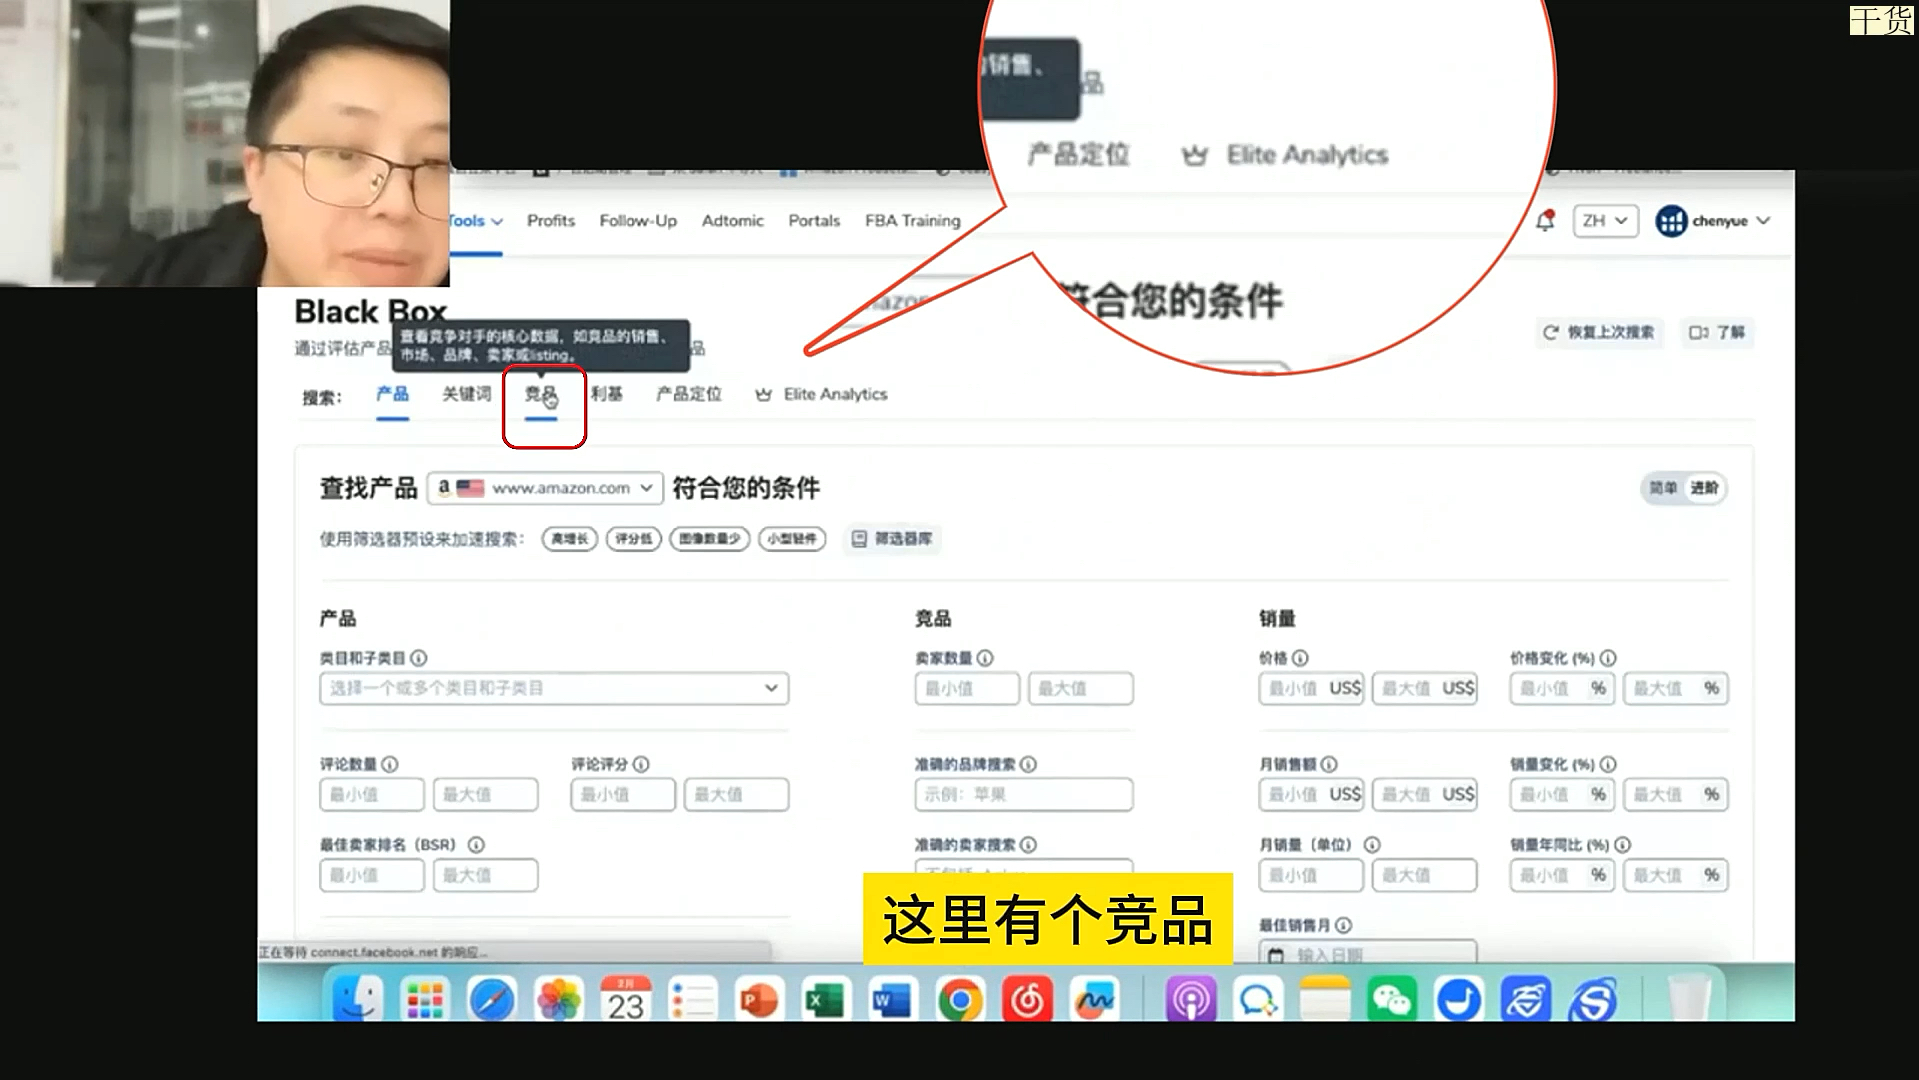This screenshot has width=1919, height=1080.
Task: Open the Elite Analytics tab
Action: point(822,395)
